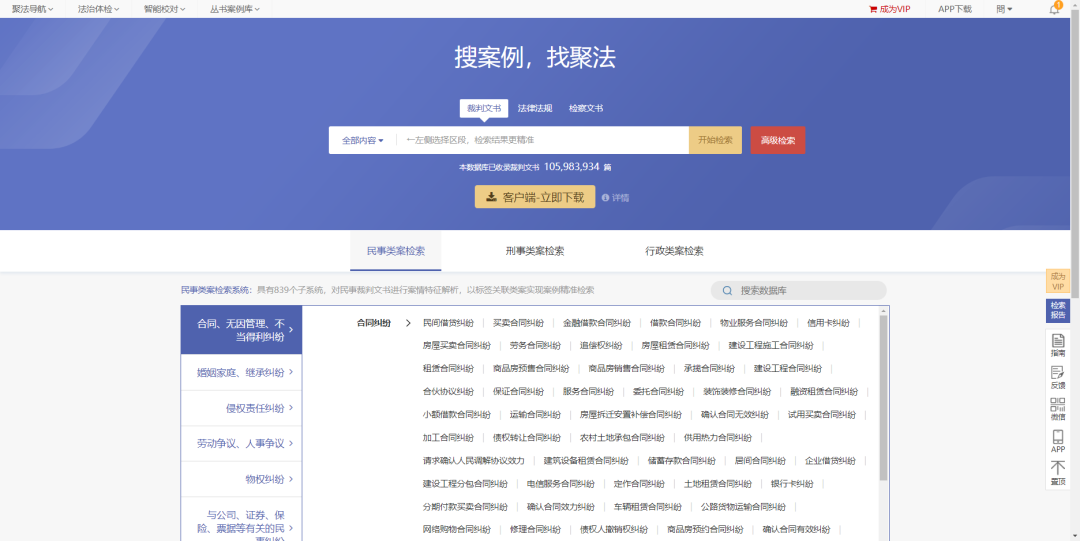The image size is (1080, 541).
Task: Expand the 婚姻家庭、继承纠纷 category
Action: tap(241, 372)
